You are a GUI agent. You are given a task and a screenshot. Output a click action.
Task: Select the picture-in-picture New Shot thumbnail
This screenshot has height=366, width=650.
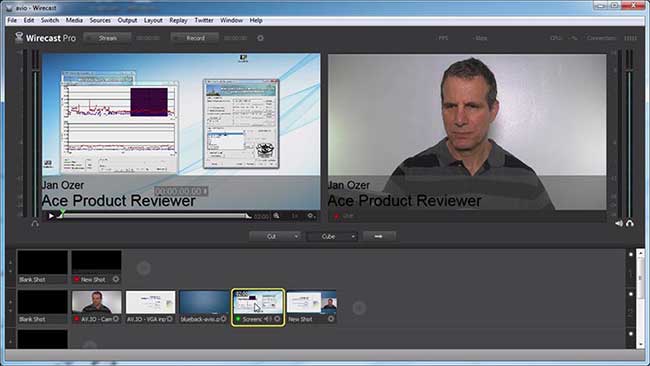pyautogui.click(x=311, y=303)
